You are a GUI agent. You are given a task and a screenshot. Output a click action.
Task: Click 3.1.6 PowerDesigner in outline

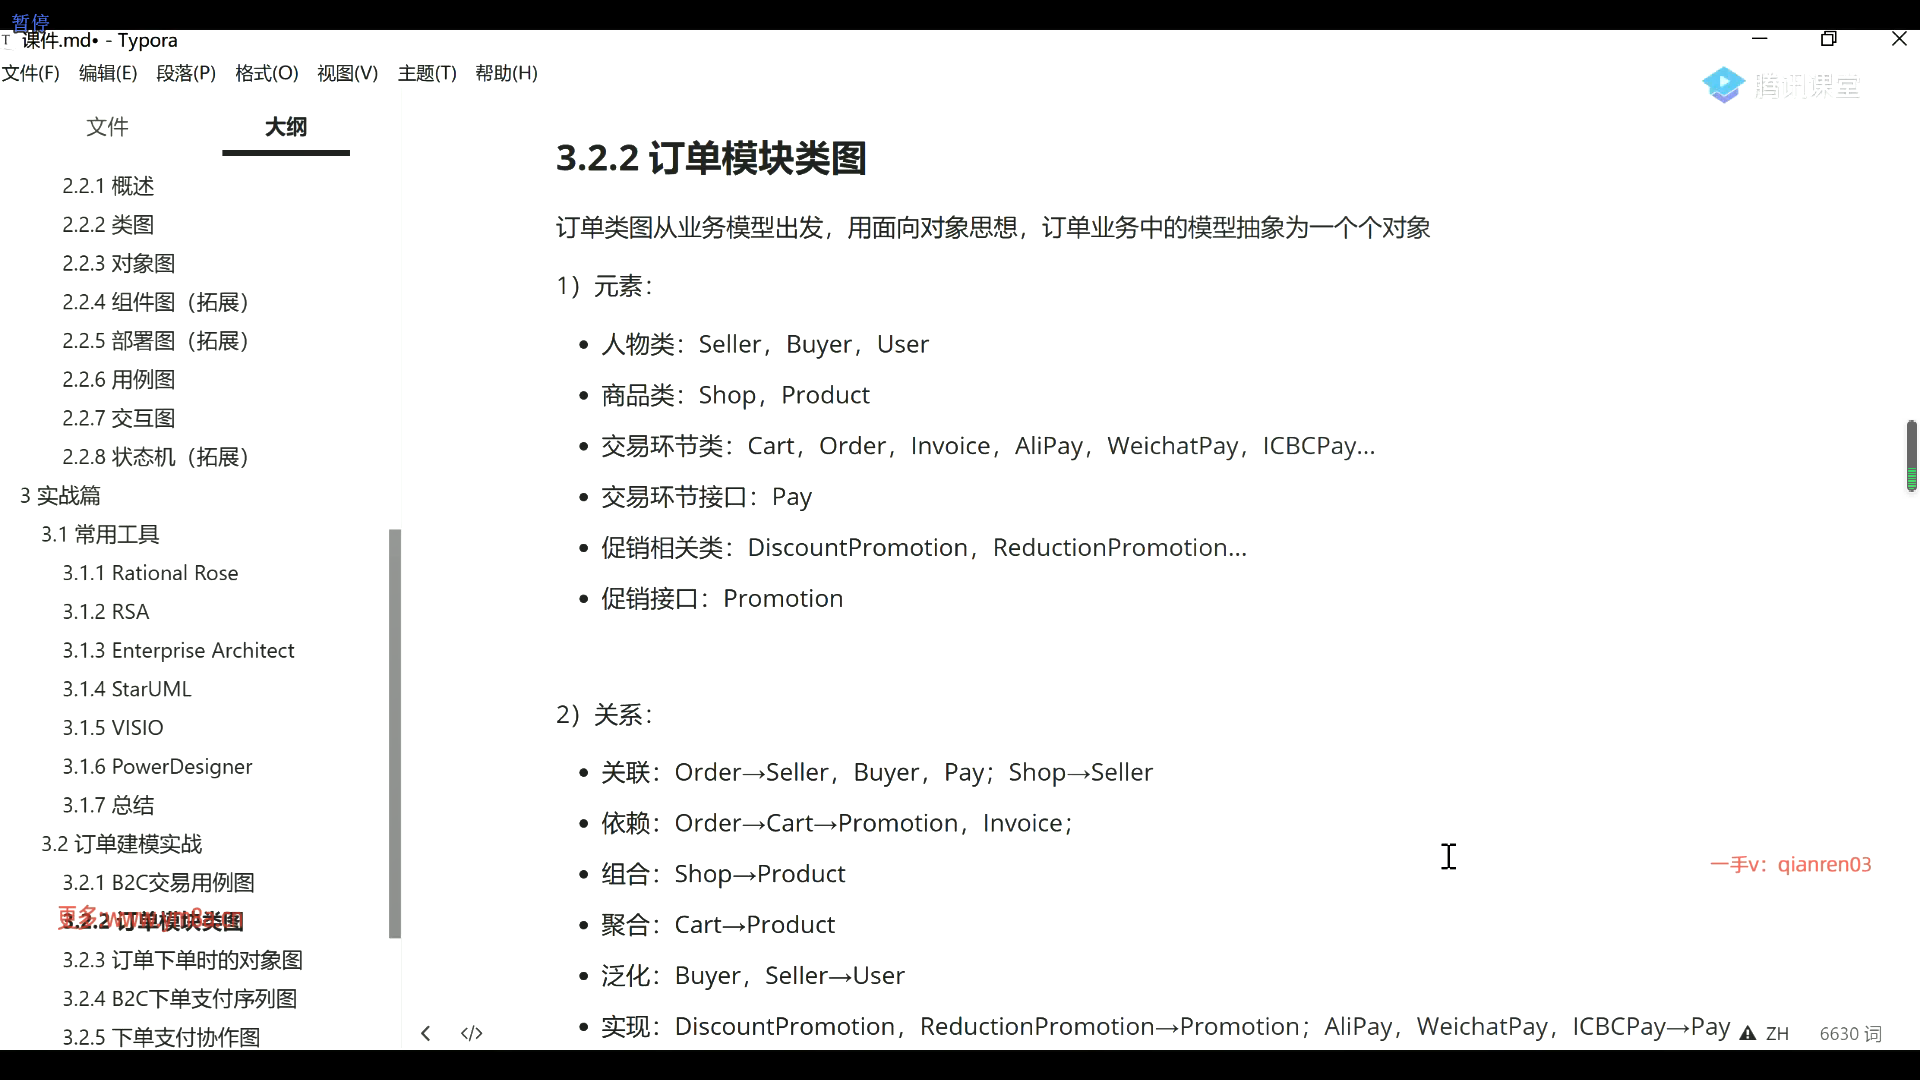click(157, 766)
